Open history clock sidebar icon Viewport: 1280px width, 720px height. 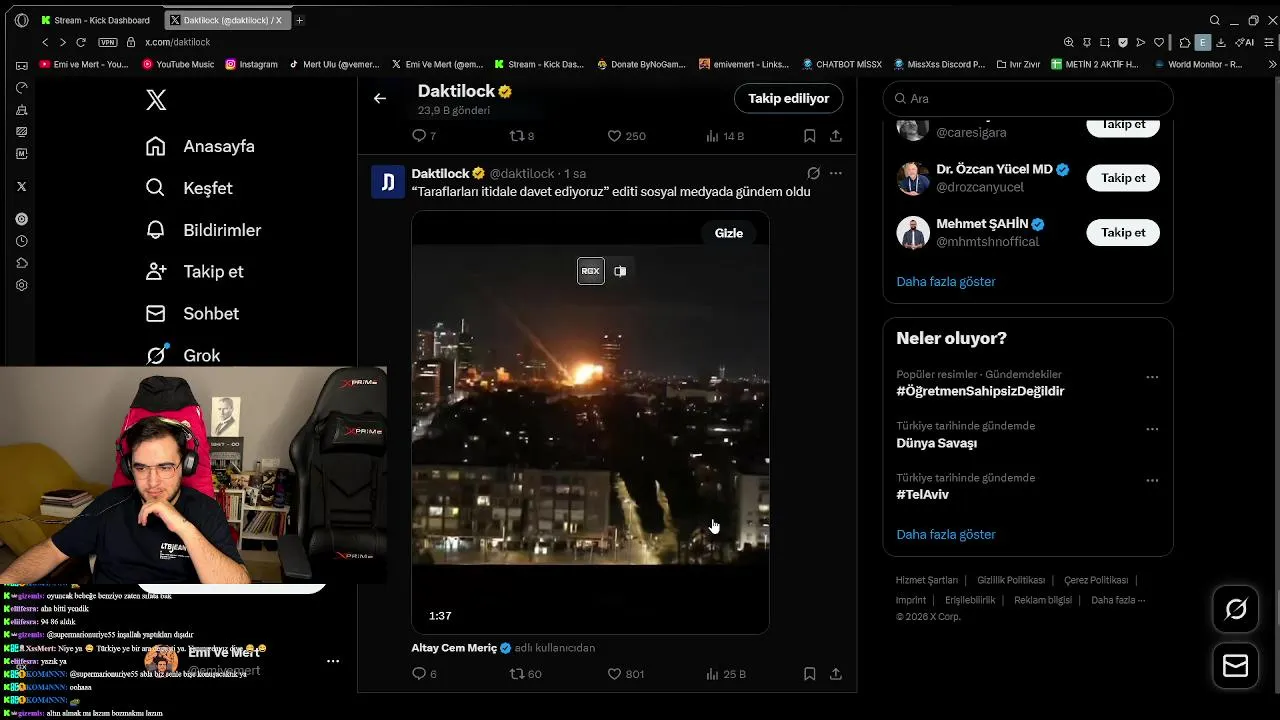point(22,241)
